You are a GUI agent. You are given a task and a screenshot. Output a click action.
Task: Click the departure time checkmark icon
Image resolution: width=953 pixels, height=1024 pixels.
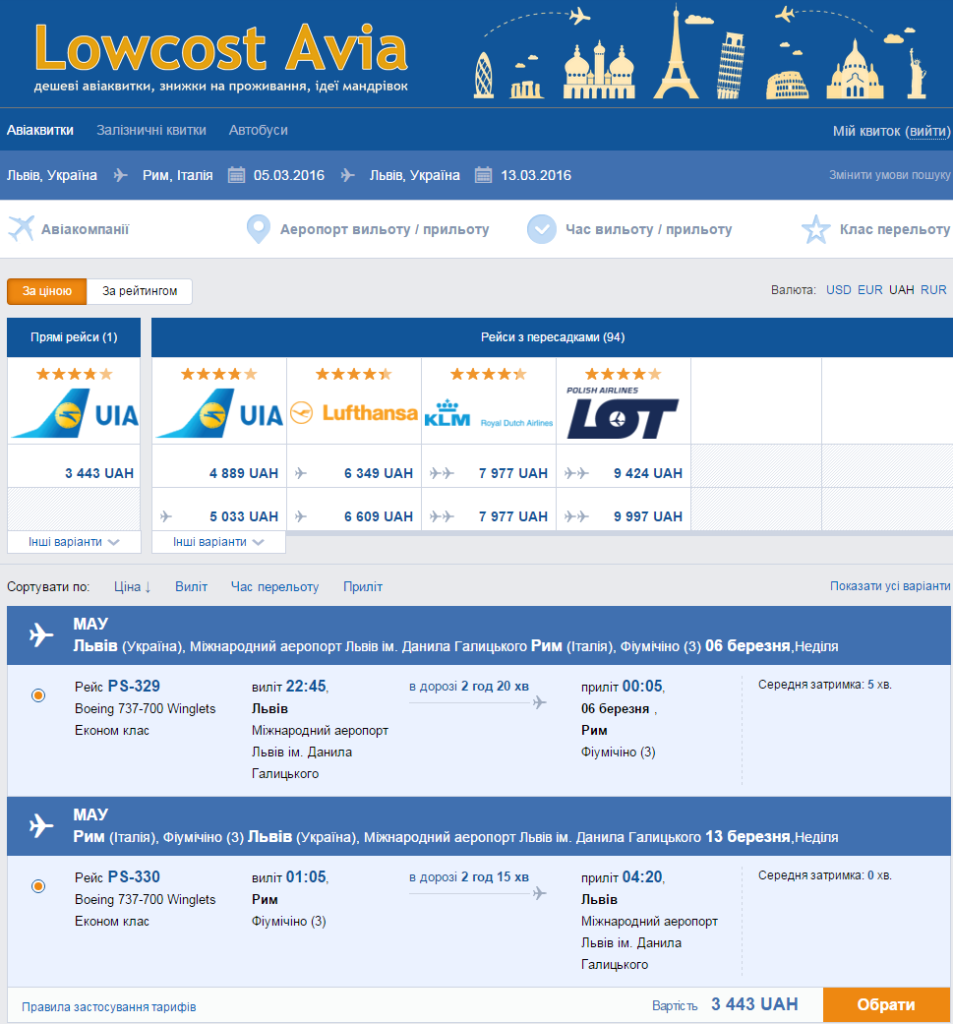[x=541, y=229]
